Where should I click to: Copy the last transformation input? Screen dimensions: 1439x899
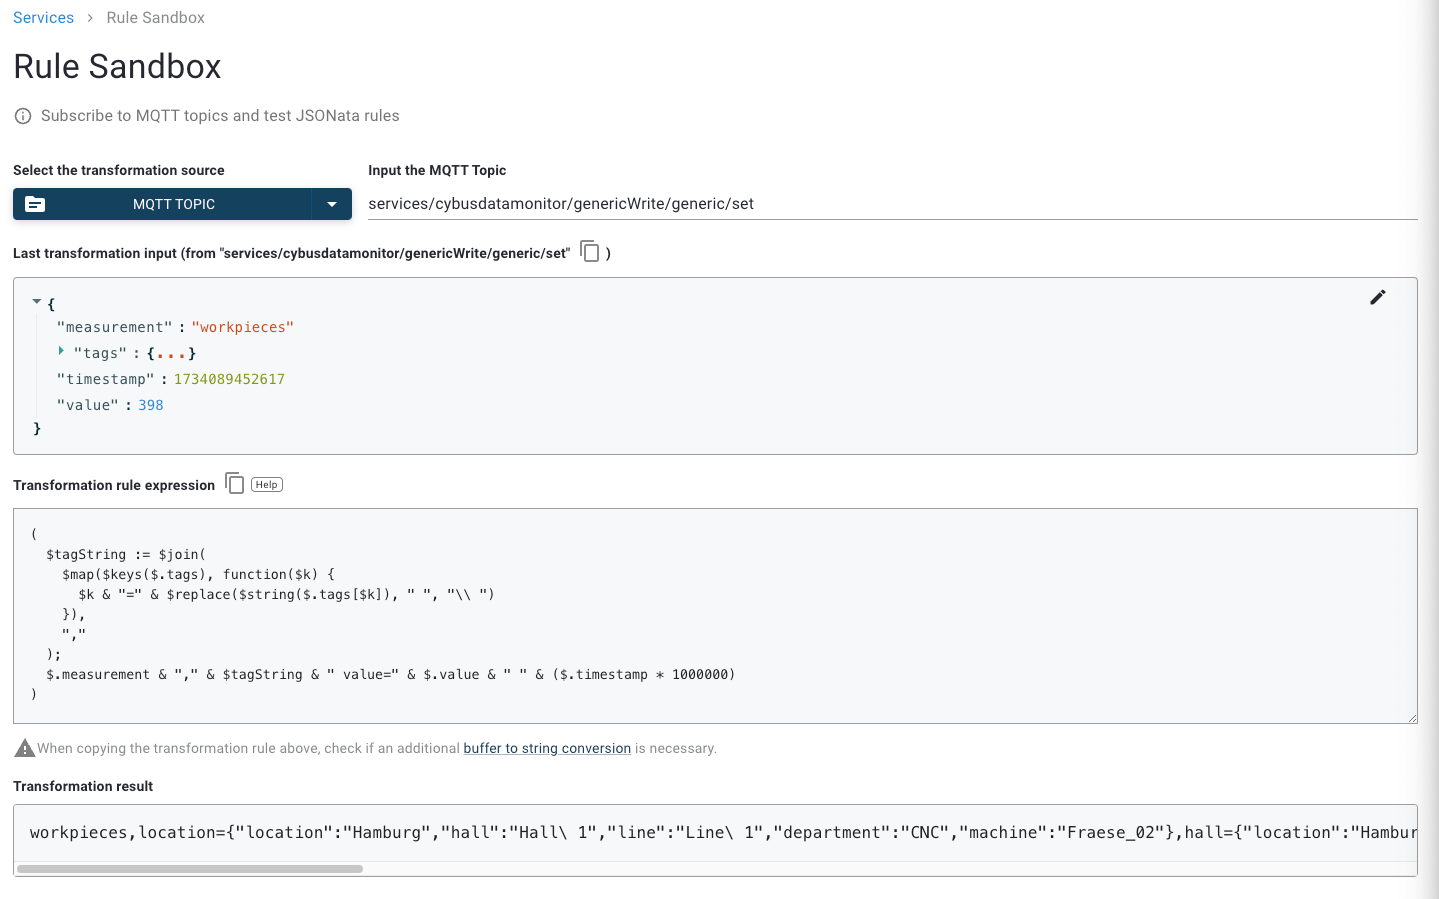[590, 252]
